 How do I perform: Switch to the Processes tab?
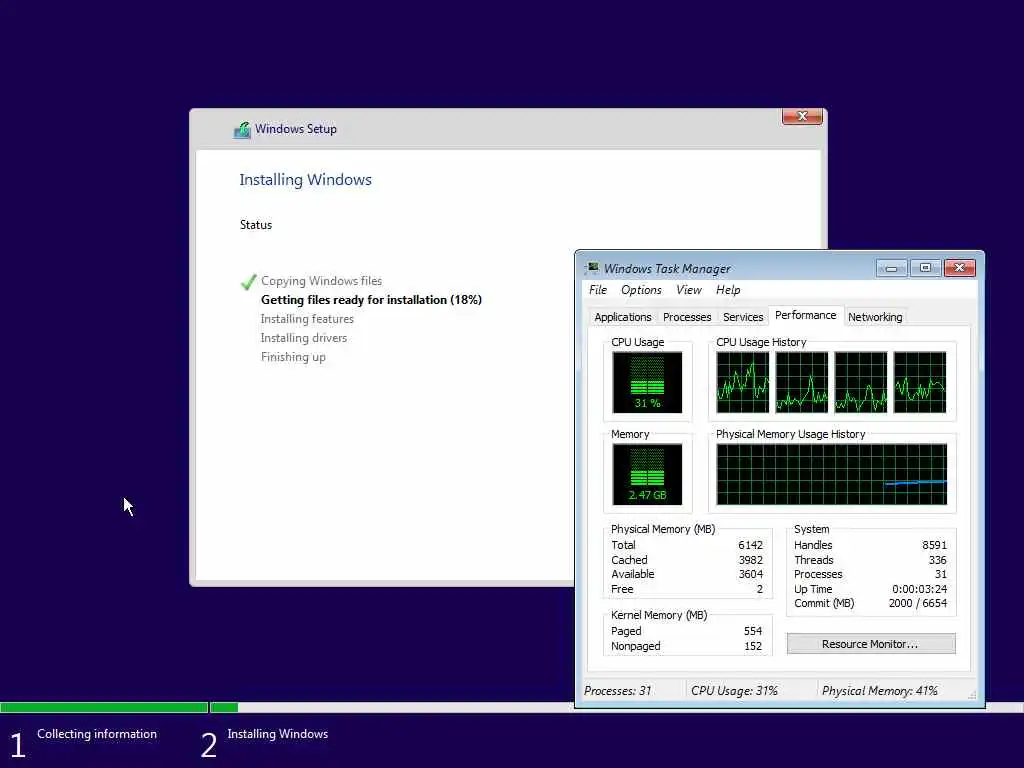(x=686, y=317)
